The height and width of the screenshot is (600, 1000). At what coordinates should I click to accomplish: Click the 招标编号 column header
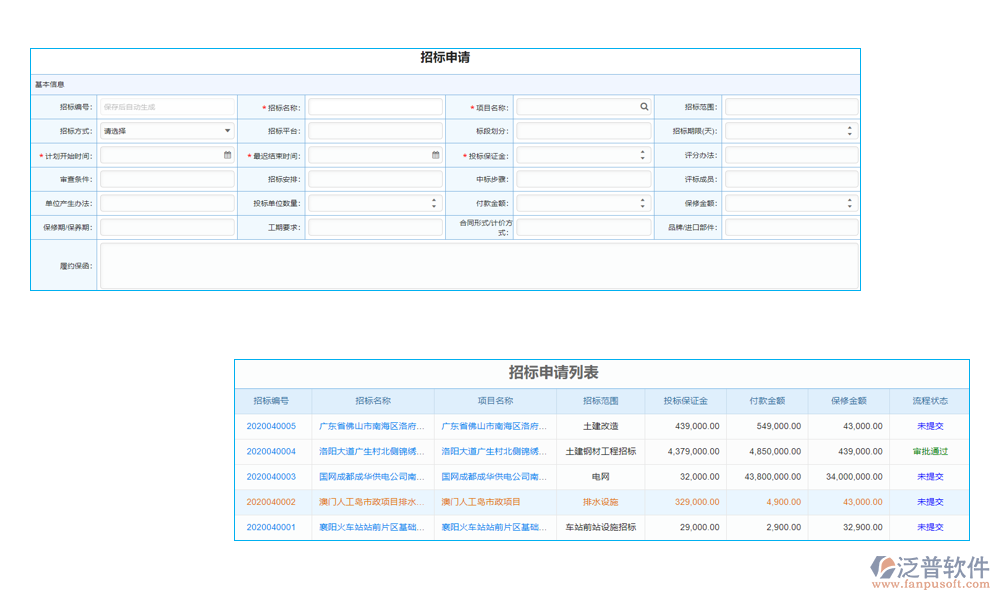pyautogui.click(x=272, y=400)
